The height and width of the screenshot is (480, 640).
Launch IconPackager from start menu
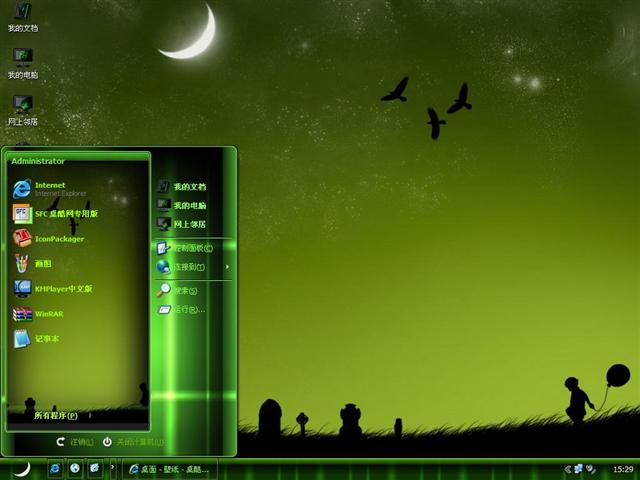coord(48,239)
